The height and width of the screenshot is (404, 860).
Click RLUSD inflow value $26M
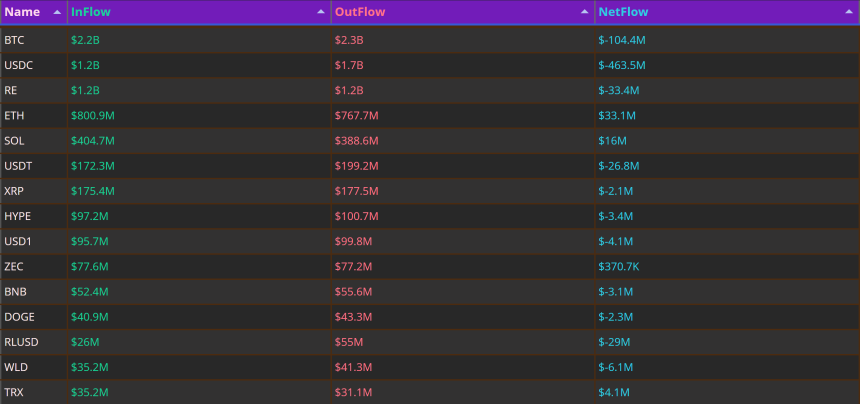[85, 343]
